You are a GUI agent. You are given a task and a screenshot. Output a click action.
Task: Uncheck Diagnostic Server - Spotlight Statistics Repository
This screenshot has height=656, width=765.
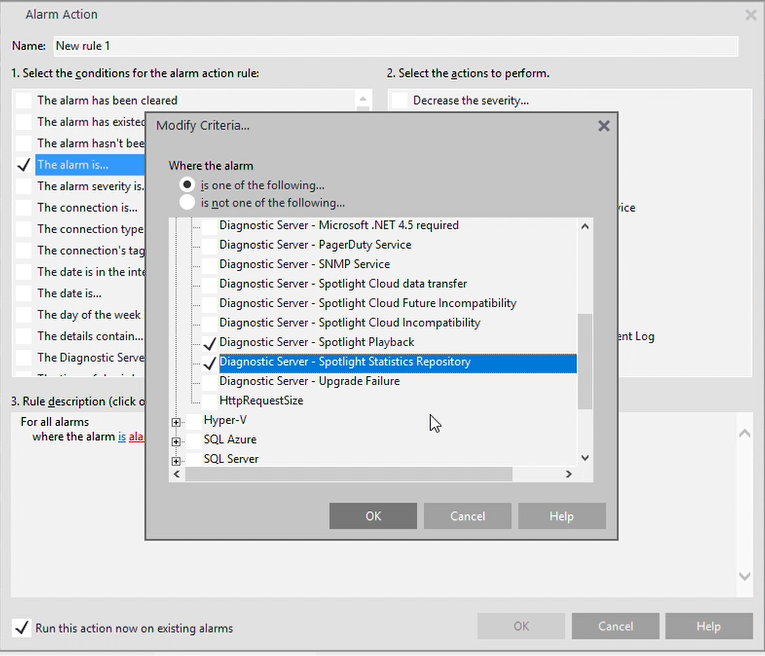[210, 363]
